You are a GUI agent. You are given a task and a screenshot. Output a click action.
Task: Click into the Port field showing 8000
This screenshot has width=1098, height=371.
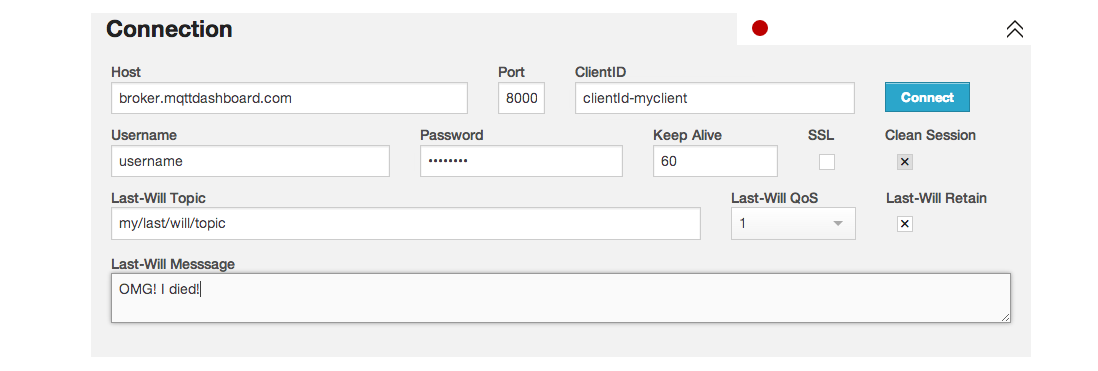click(x=522, y=98)
